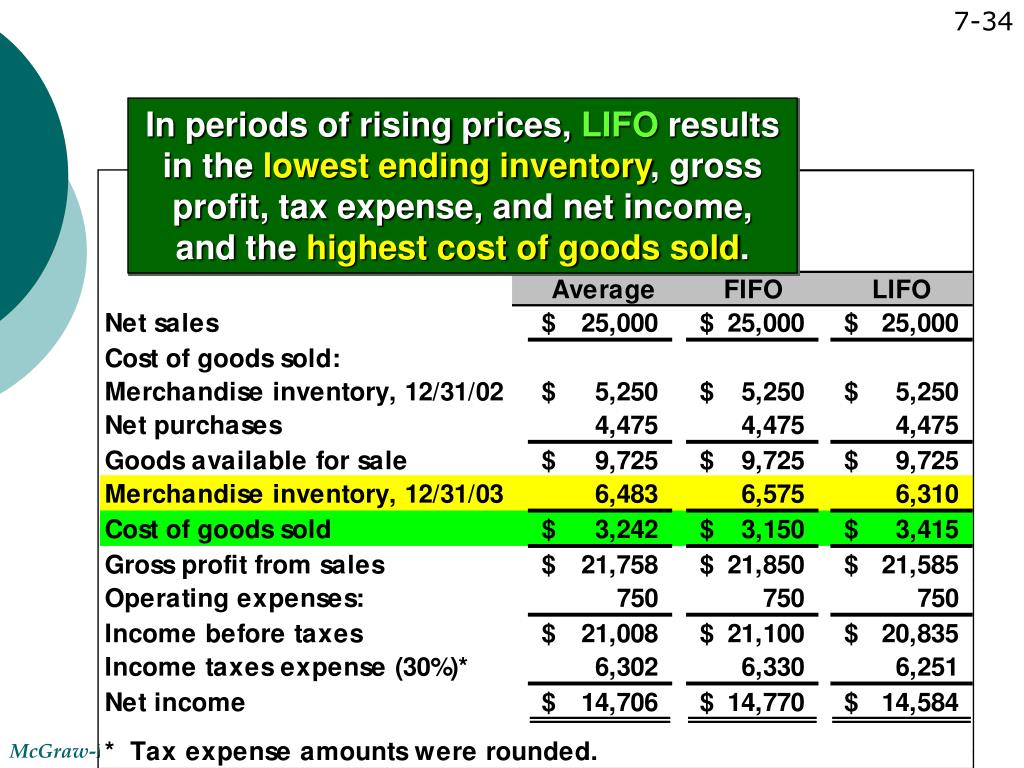Click Gross profit from sales label
This screenshot has height=768, width=1024.
tap(245, 565)
